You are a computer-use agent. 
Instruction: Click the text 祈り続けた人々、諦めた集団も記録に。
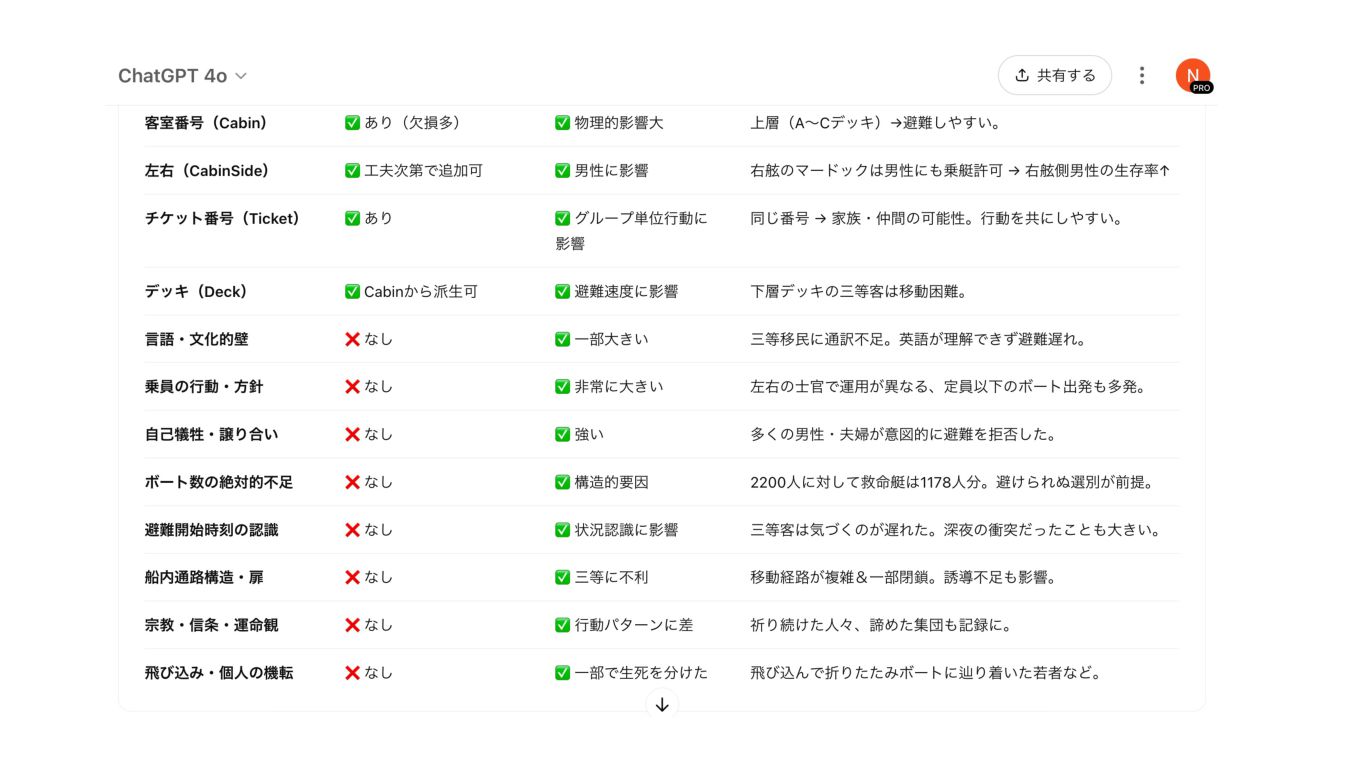pyautogui.click(x=882, y=625)
